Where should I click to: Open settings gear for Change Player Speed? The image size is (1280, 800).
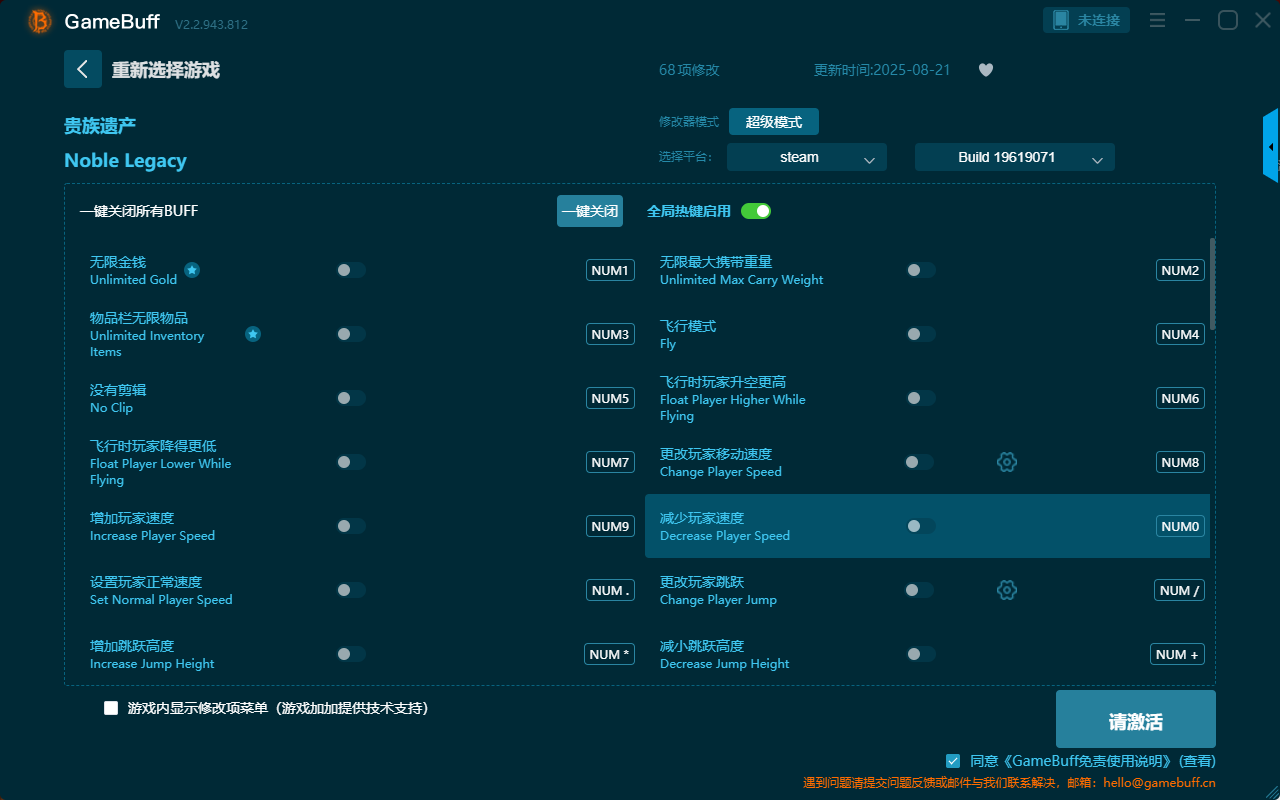1007,462
